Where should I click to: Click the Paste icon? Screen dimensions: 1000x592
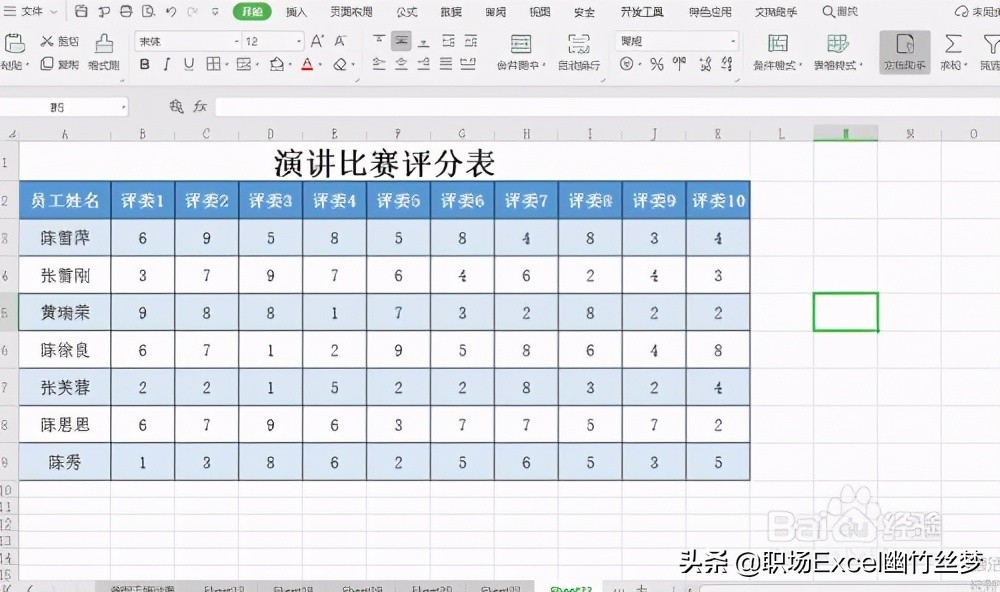(15, 45)
